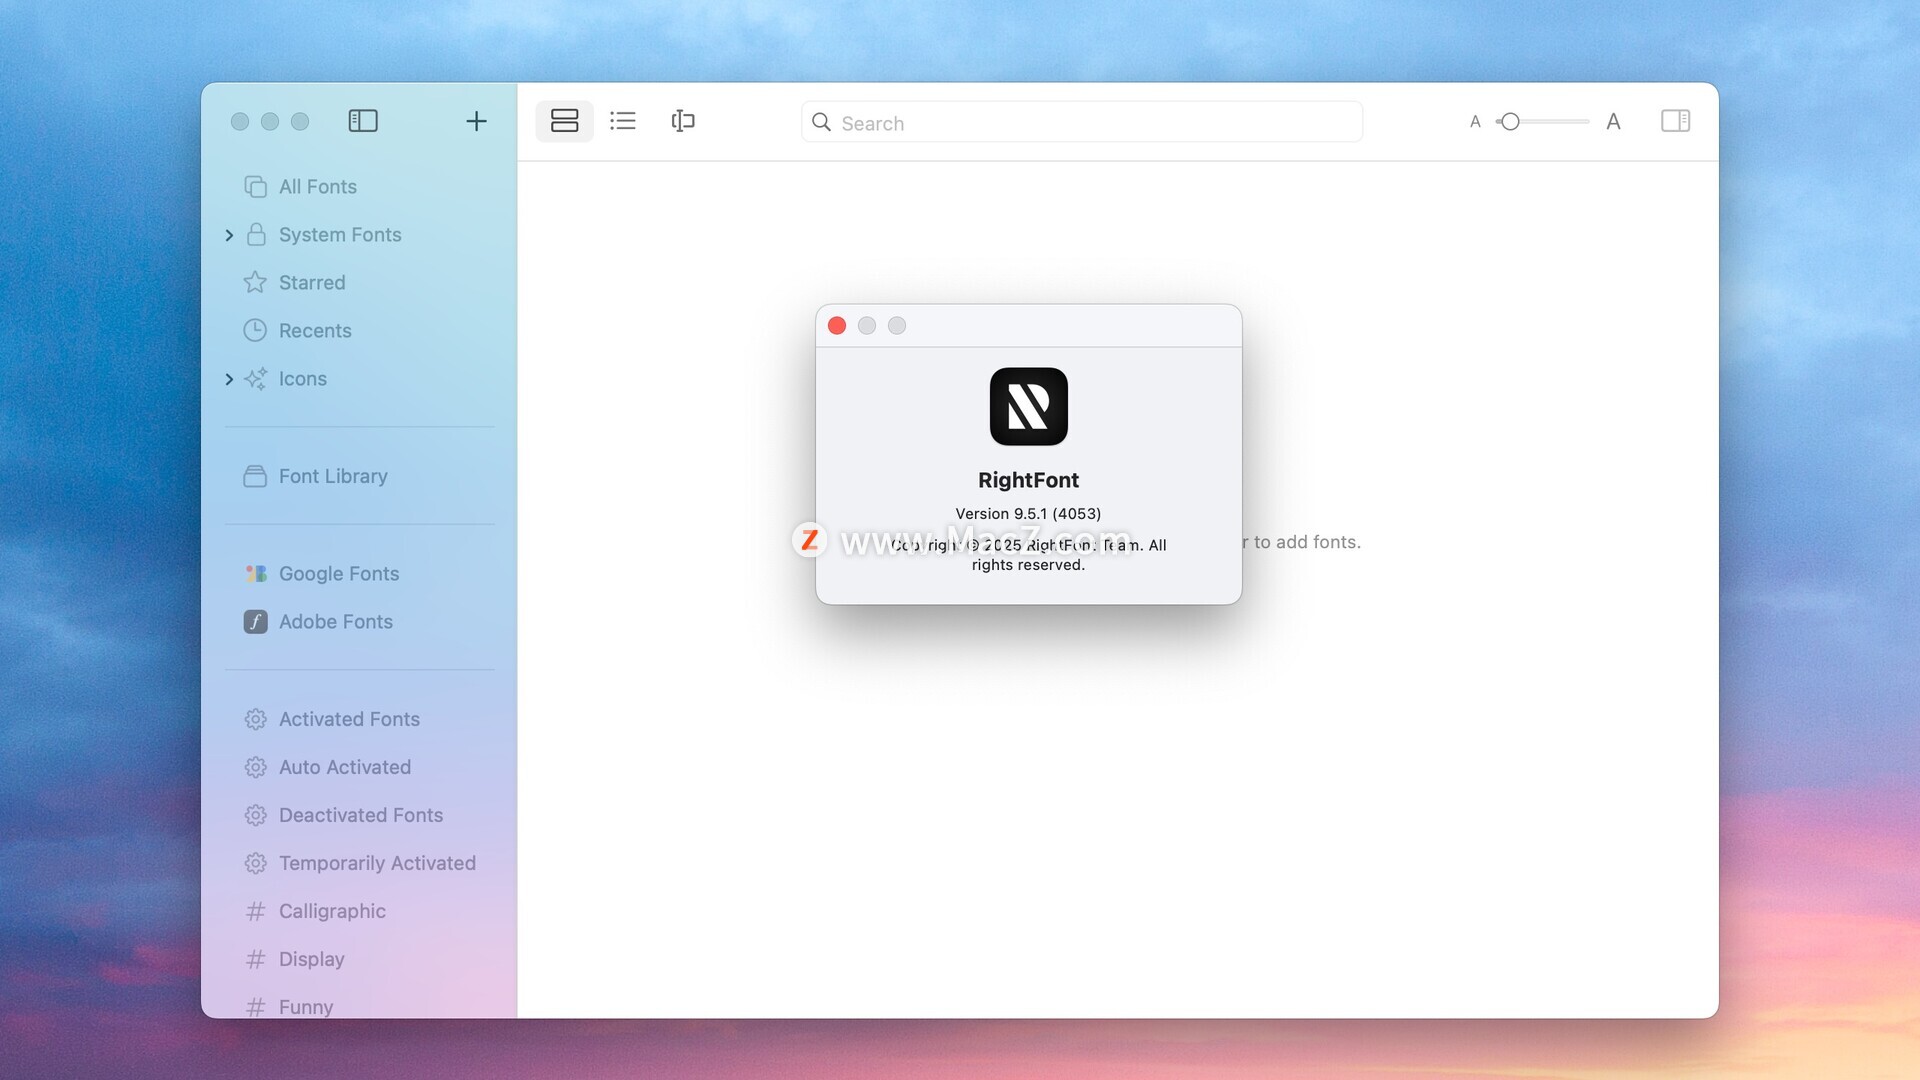Select Deactivated Fonts list
The height and width of the screenshot is (1080, 1920).
[360, 815]
